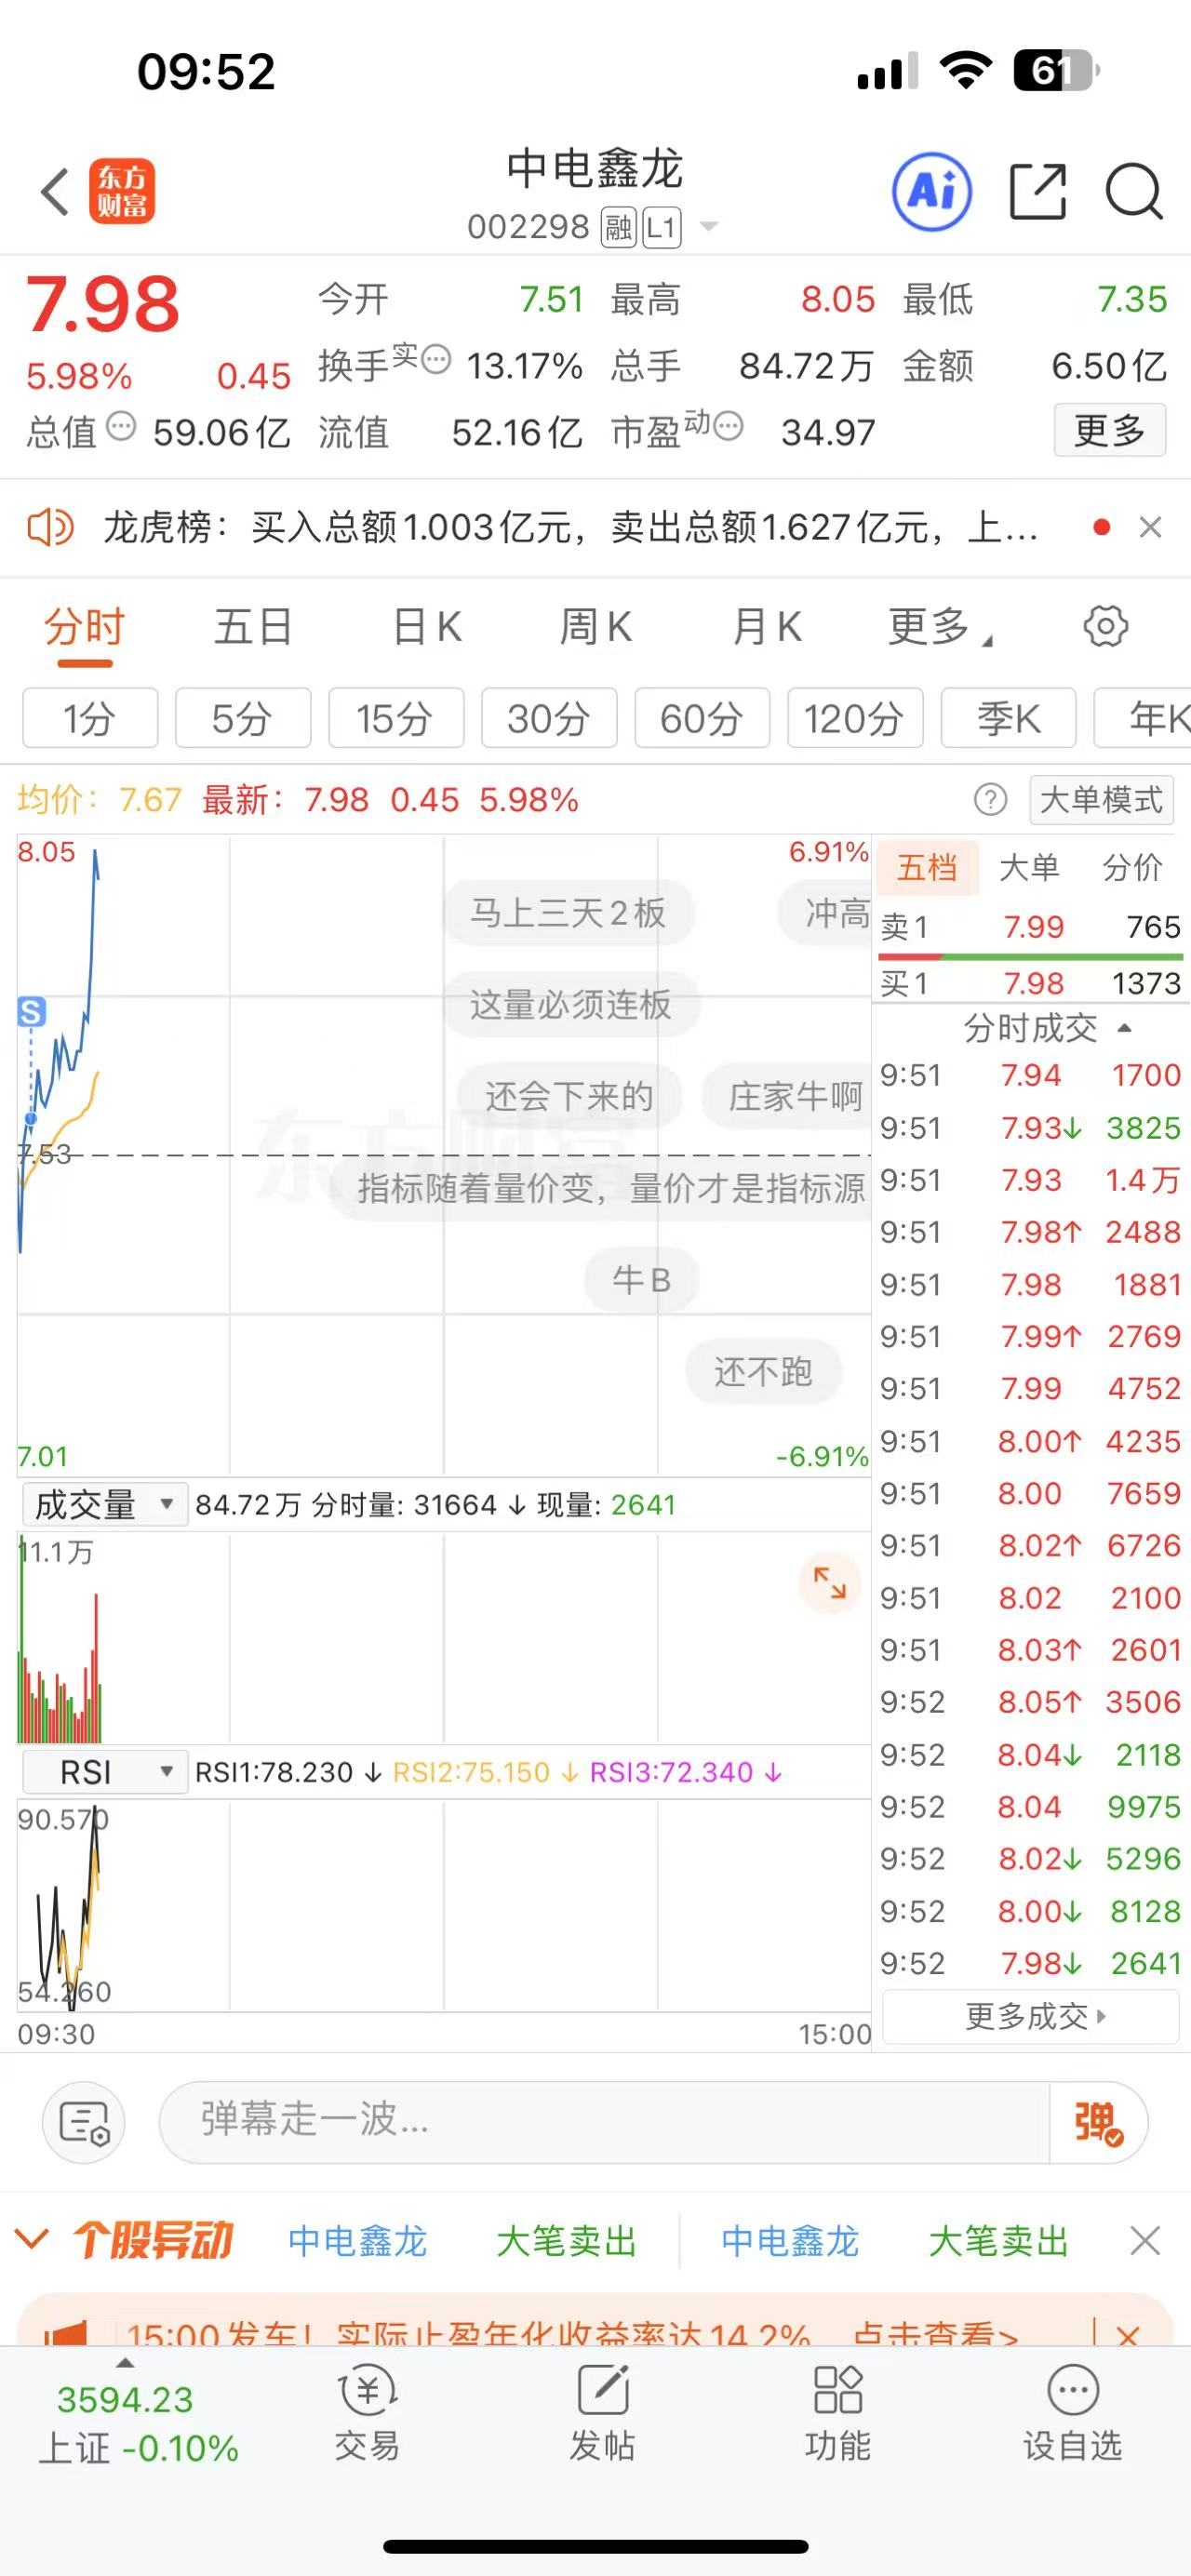The height and width of the screenshot is (2576, 1191).
Task: Tap info icon beside 总值
Action: point(121,426)
